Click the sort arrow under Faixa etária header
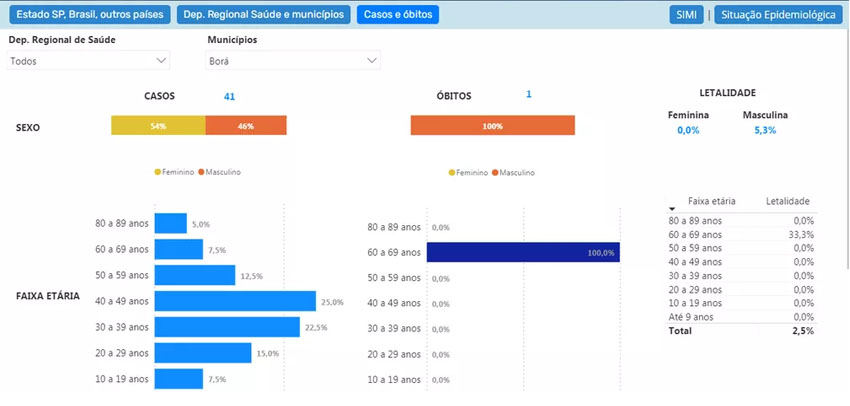The image size is (850, 406). pos(672,209)
